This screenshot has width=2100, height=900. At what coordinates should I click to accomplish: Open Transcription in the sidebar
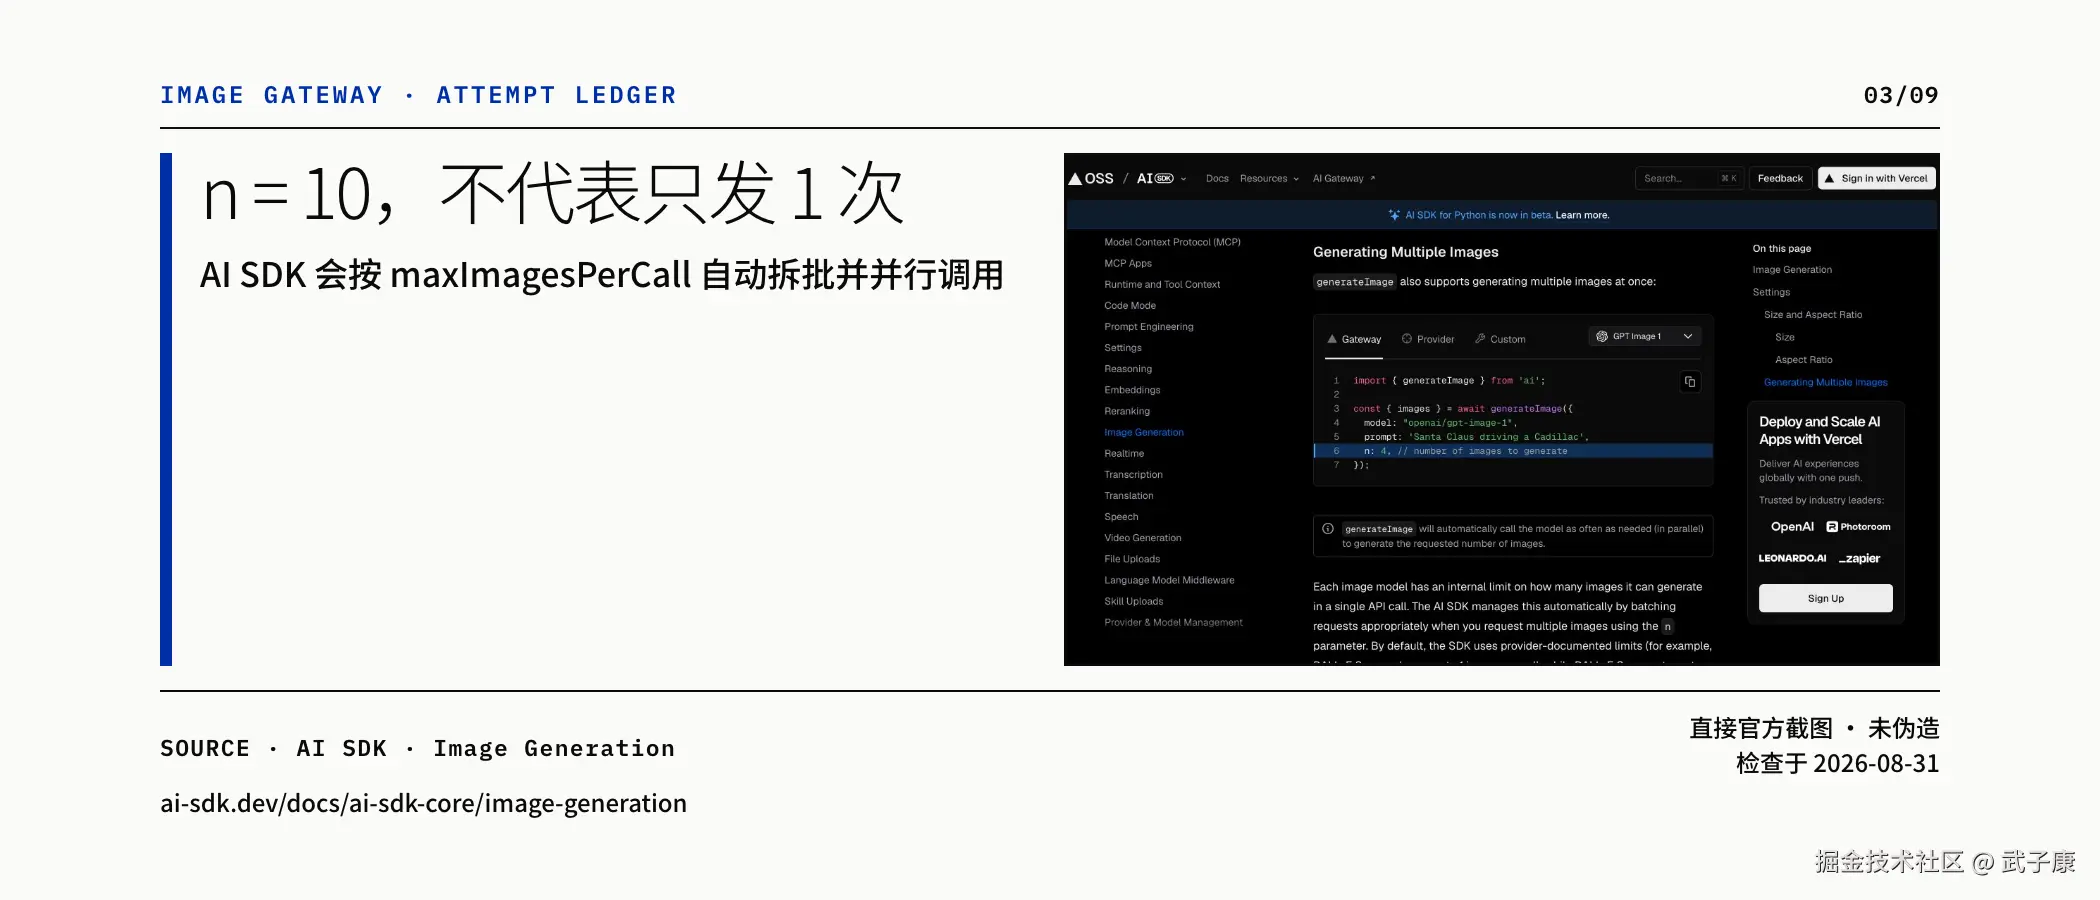tap(1133, 474)
